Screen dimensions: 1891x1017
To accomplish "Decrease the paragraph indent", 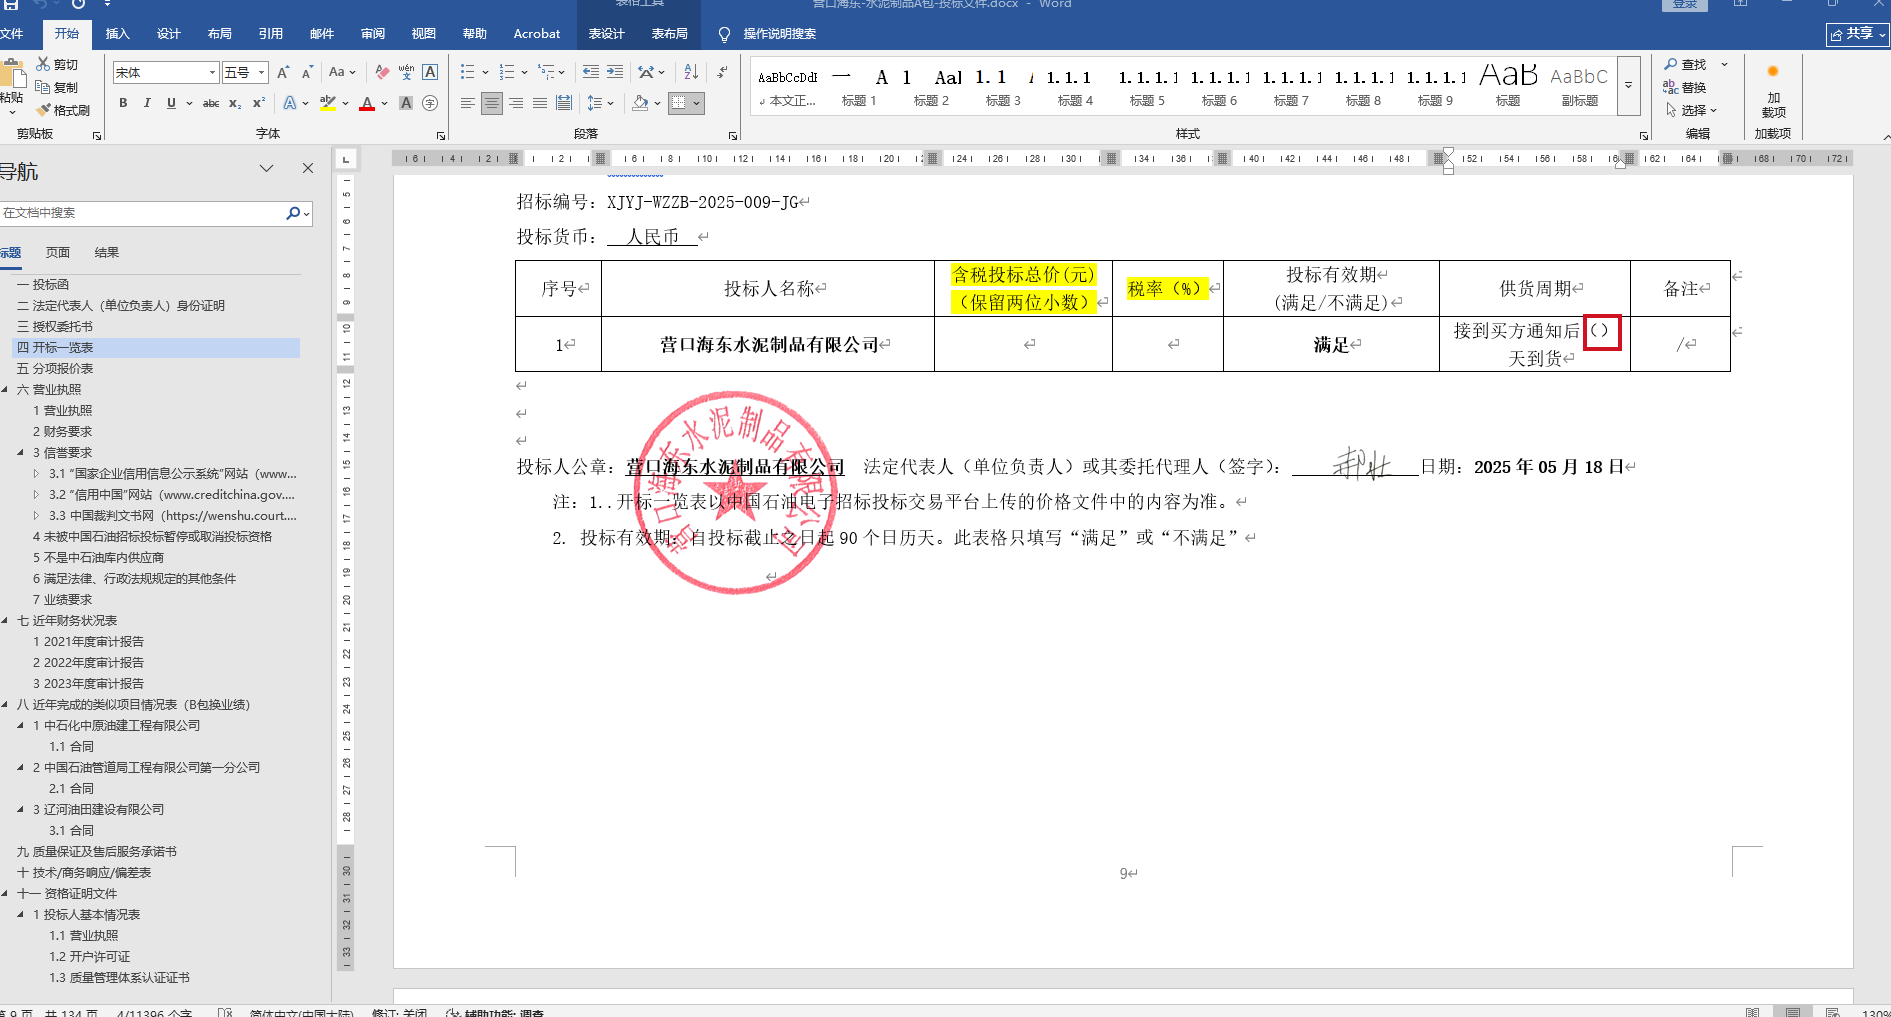I will pos(591,72).
